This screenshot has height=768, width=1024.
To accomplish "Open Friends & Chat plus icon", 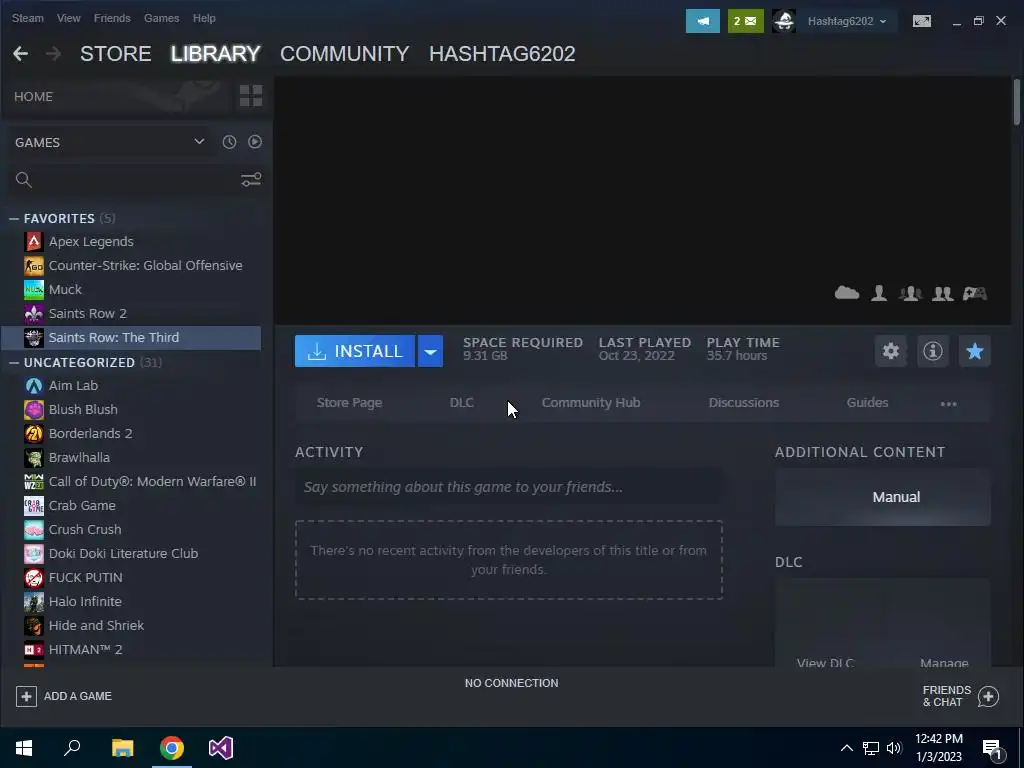I will pyautogui.click(x=988, y=696).
